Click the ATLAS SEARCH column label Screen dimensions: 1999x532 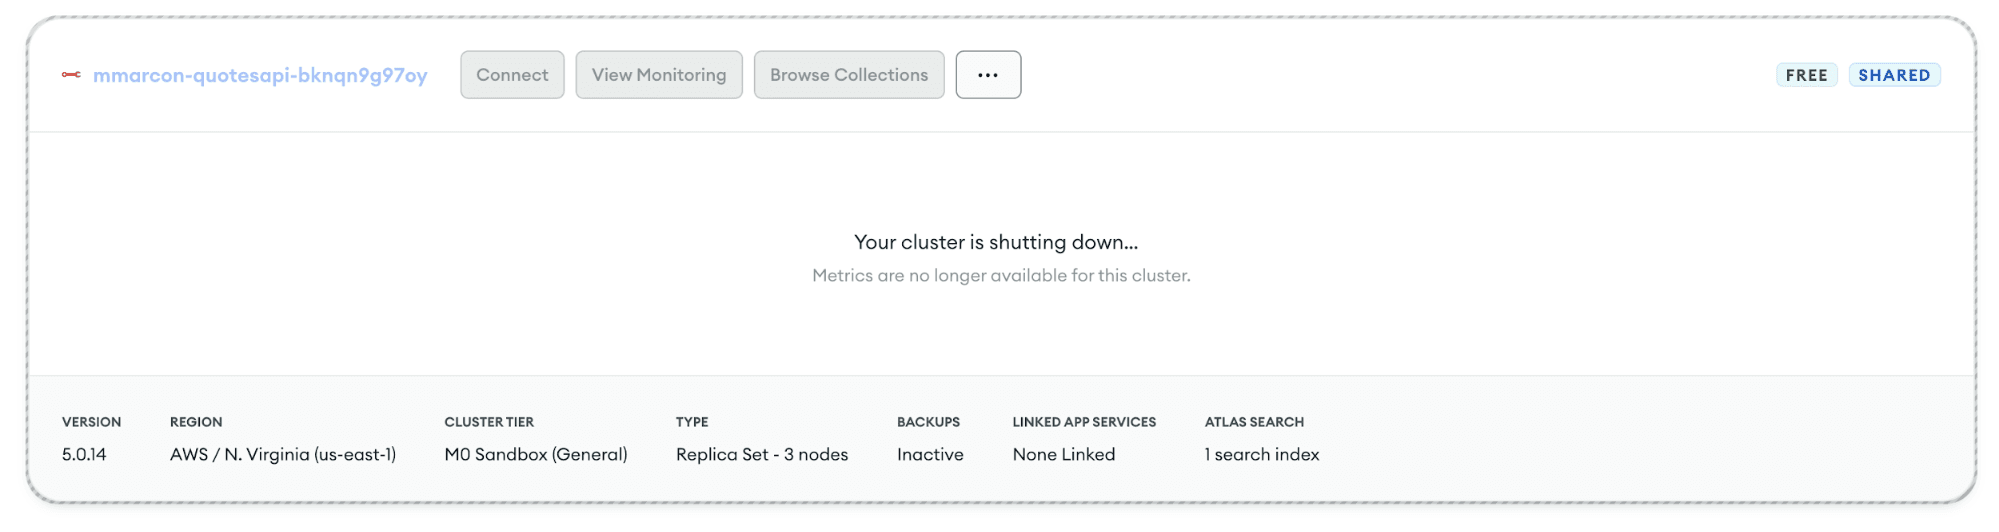(1253, 422)
